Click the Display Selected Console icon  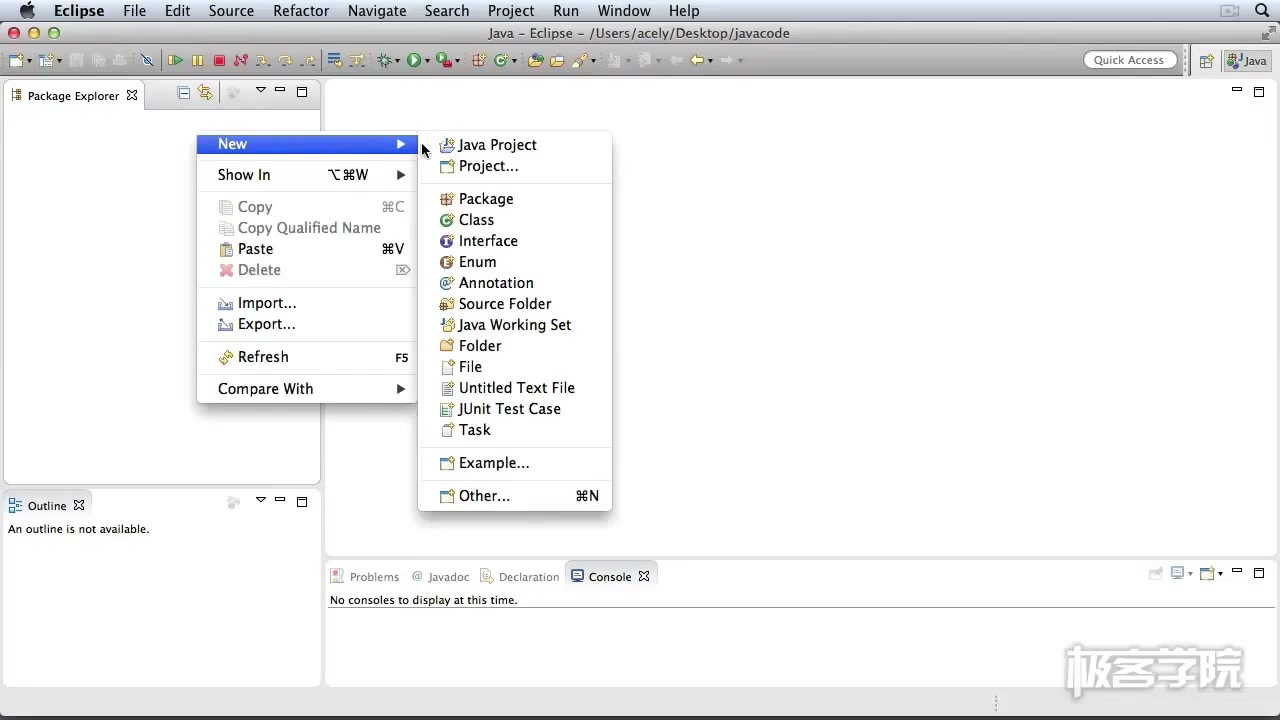(x=1178, y=573)
